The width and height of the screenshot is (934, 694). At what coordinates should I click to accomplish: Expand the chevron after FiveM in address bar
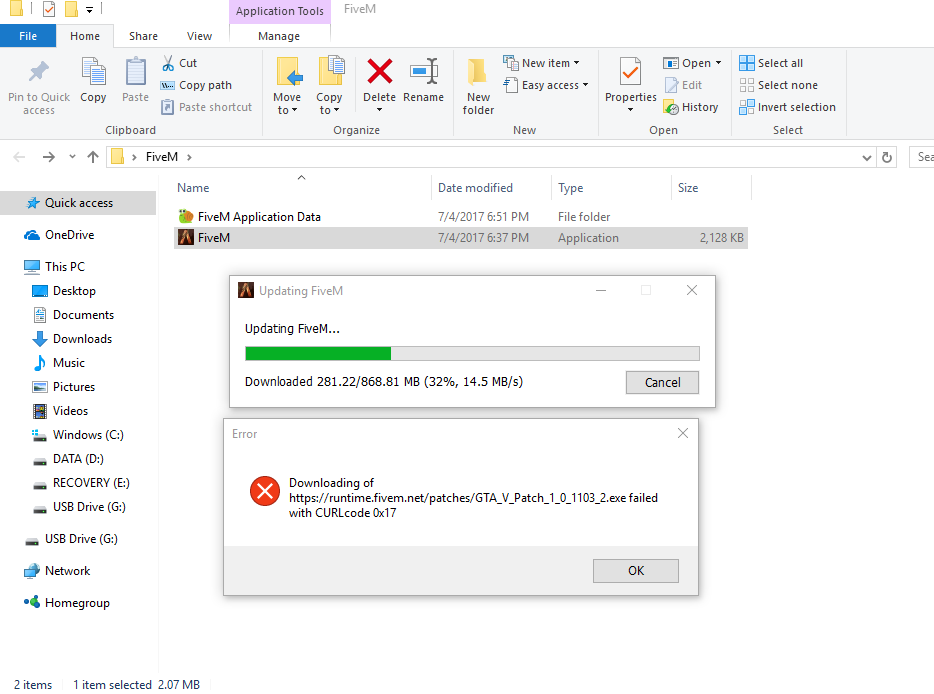coord(189,157)
